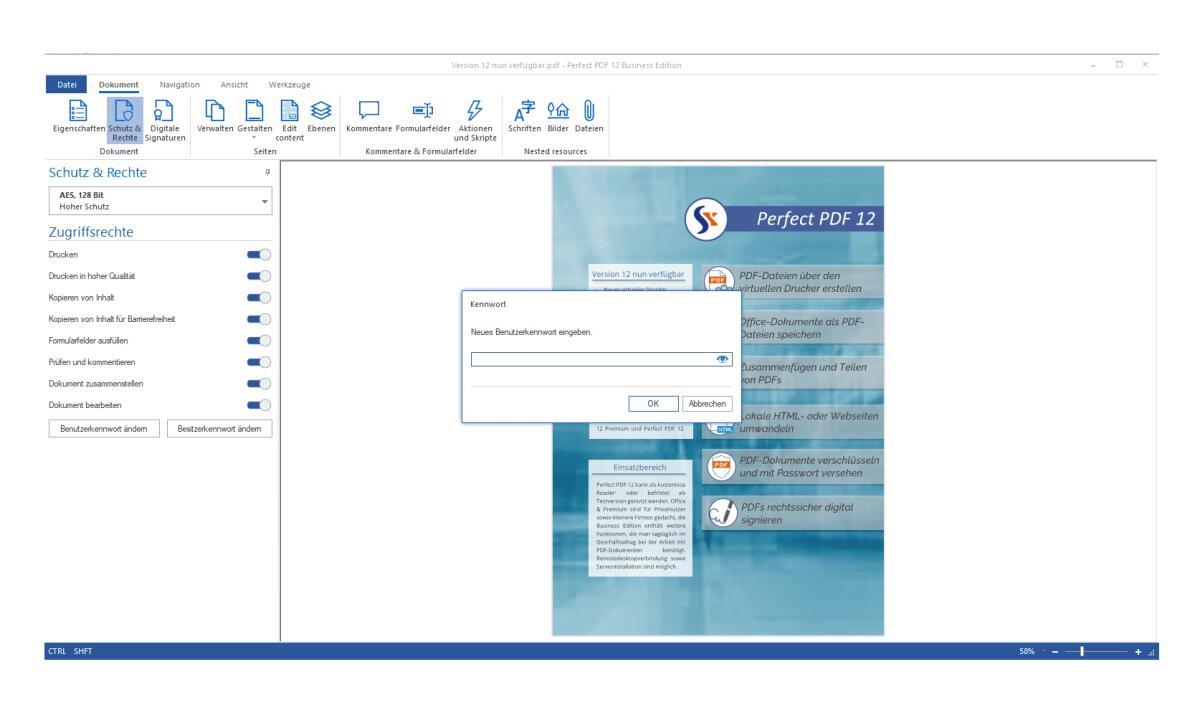
Task: Toggle off Kopieren von Inhalt
Action: (x=258, y=297)
